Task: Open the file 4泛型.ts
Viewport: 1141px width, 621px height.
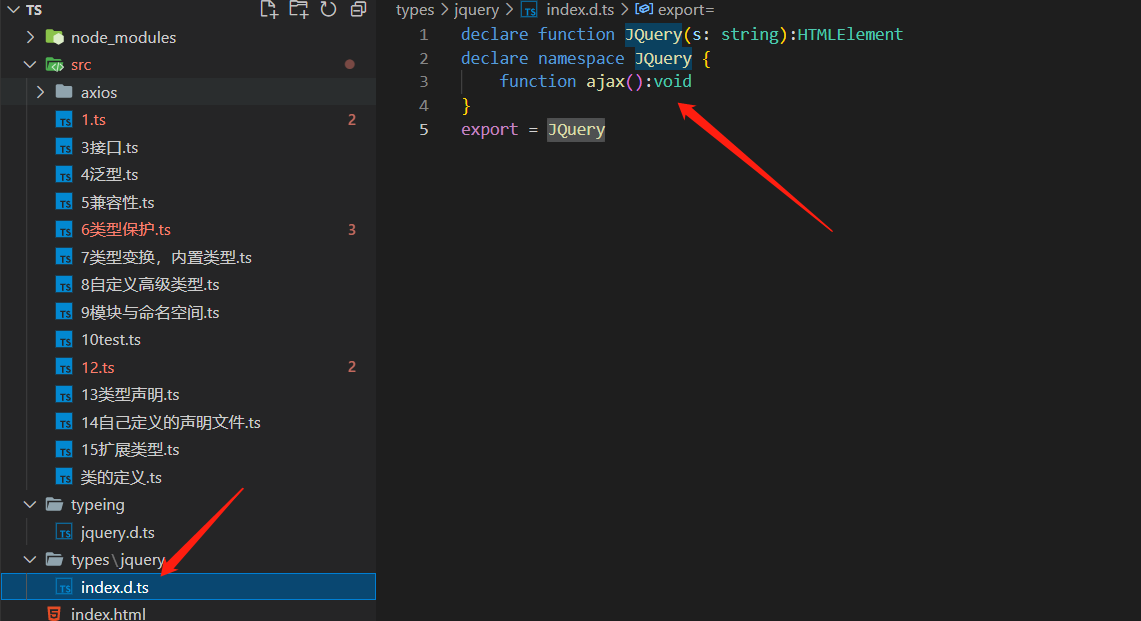Action: pyautogui.click(x=110, y=175)
